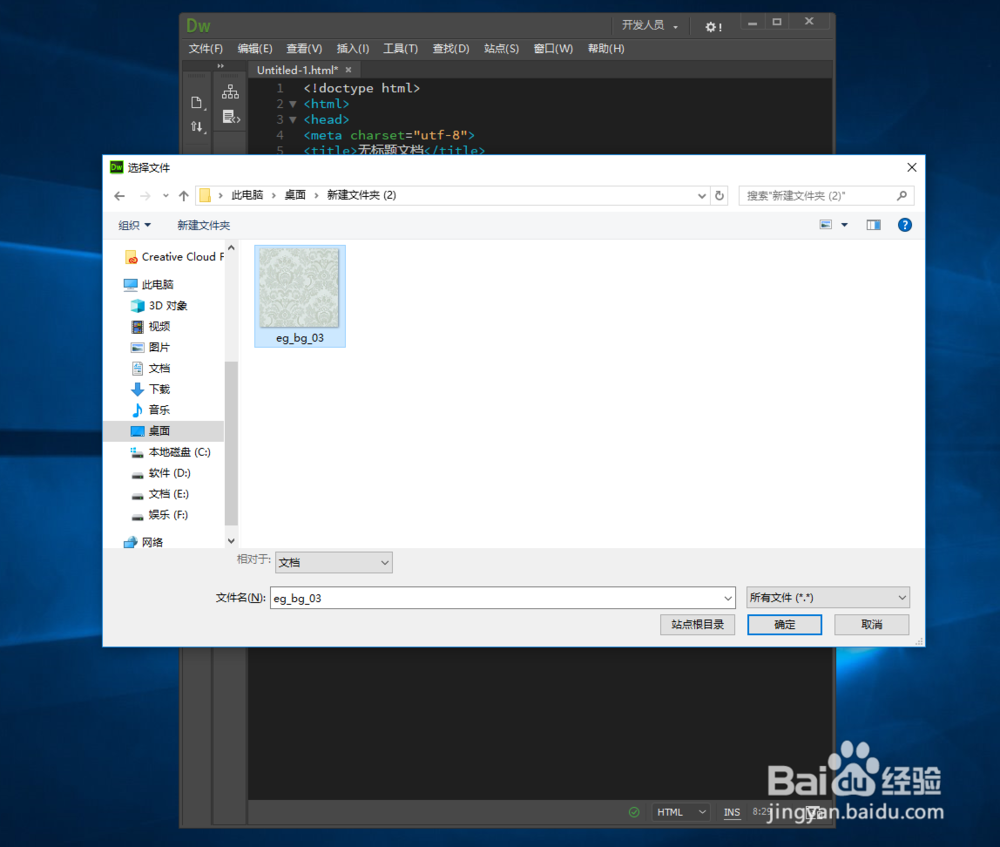Open the 图片 folder
This screenshot has width=1000, height=847.
151,347
